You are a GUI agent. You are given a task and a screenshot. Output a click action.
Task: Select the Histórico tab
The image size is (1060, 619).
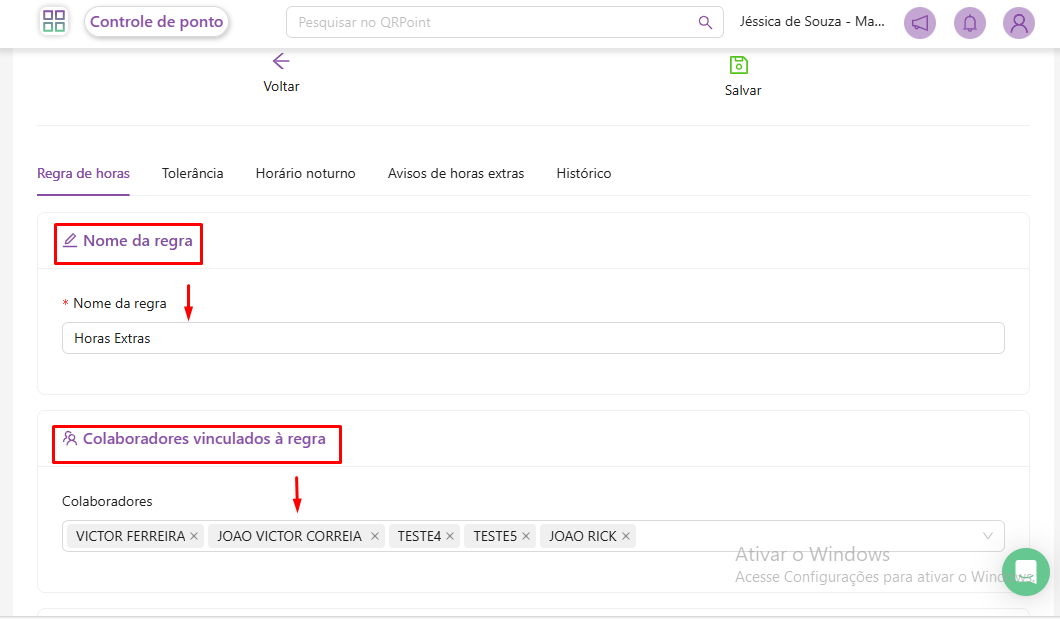583,173
